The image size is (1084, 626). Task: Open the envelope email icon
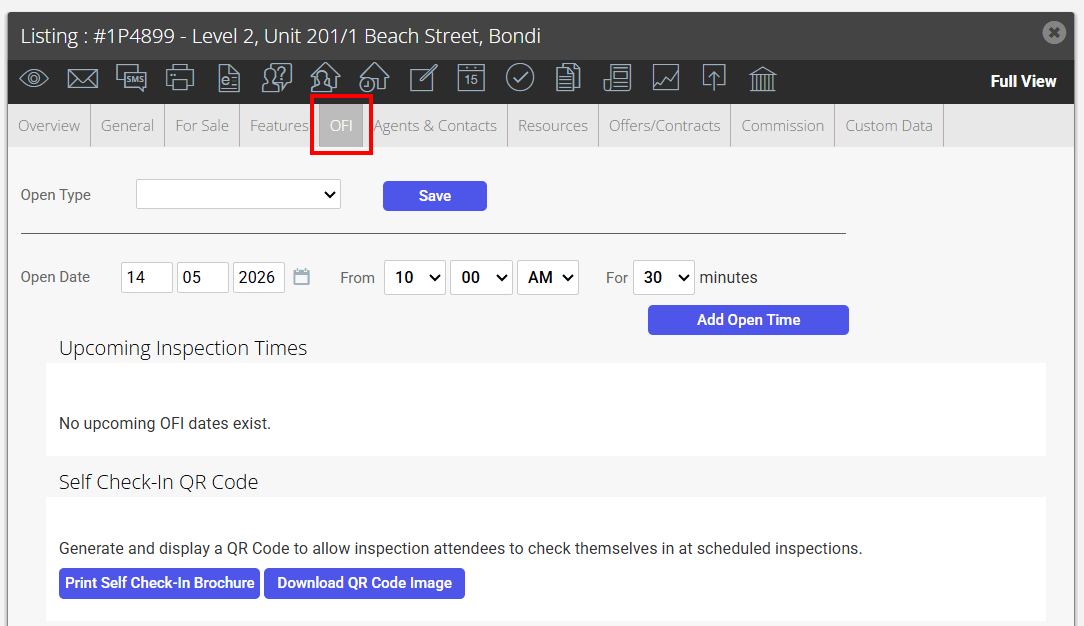(82, 79)
